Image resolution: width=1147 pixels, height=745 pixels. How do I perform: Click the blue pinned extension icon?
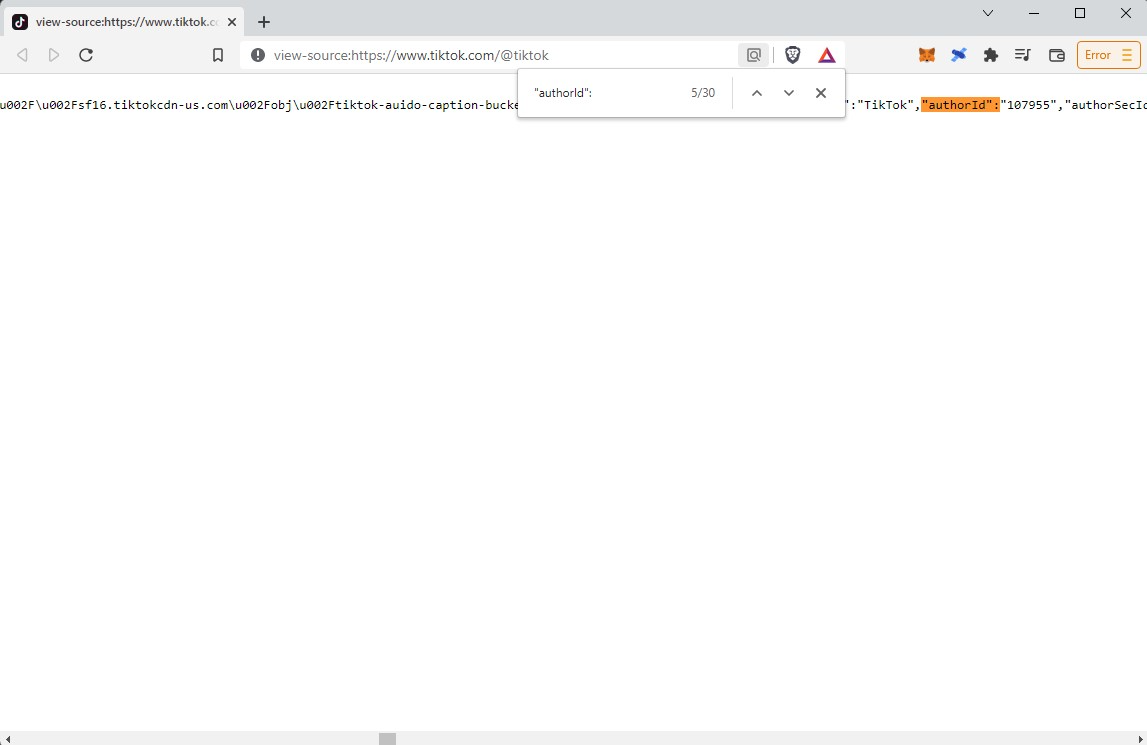[958, 55]
